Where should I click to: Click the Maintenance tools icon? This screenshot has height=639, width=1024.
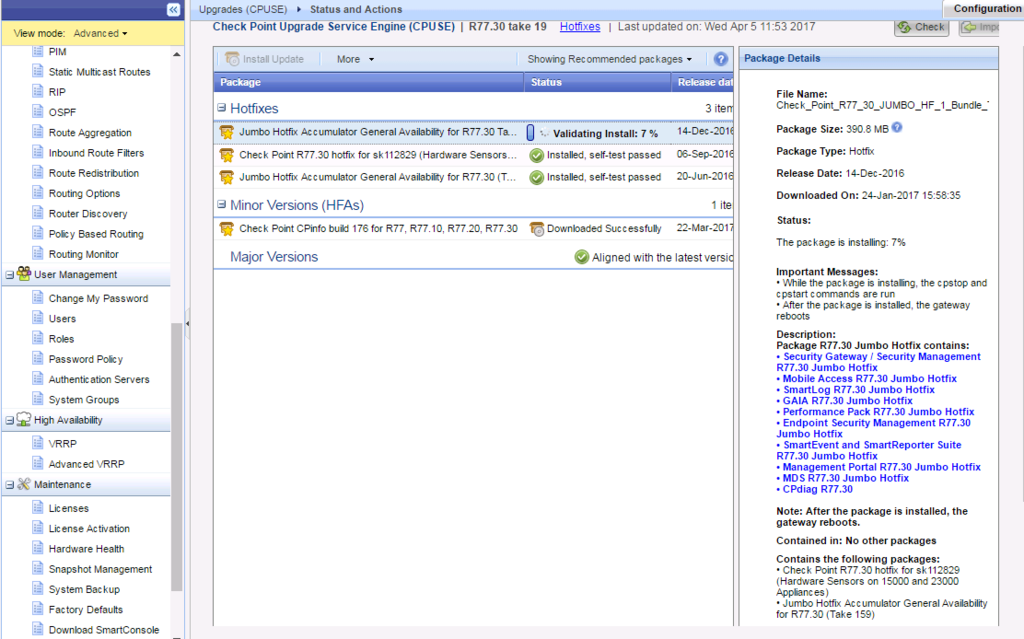[x=24, y=484]
